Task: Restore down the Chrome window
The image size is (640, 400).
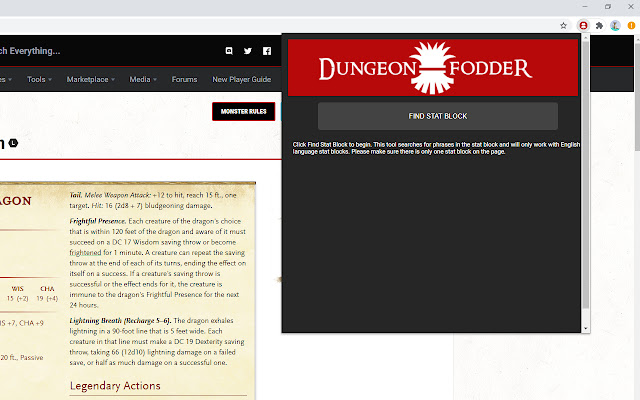Action: click(608, 7)
